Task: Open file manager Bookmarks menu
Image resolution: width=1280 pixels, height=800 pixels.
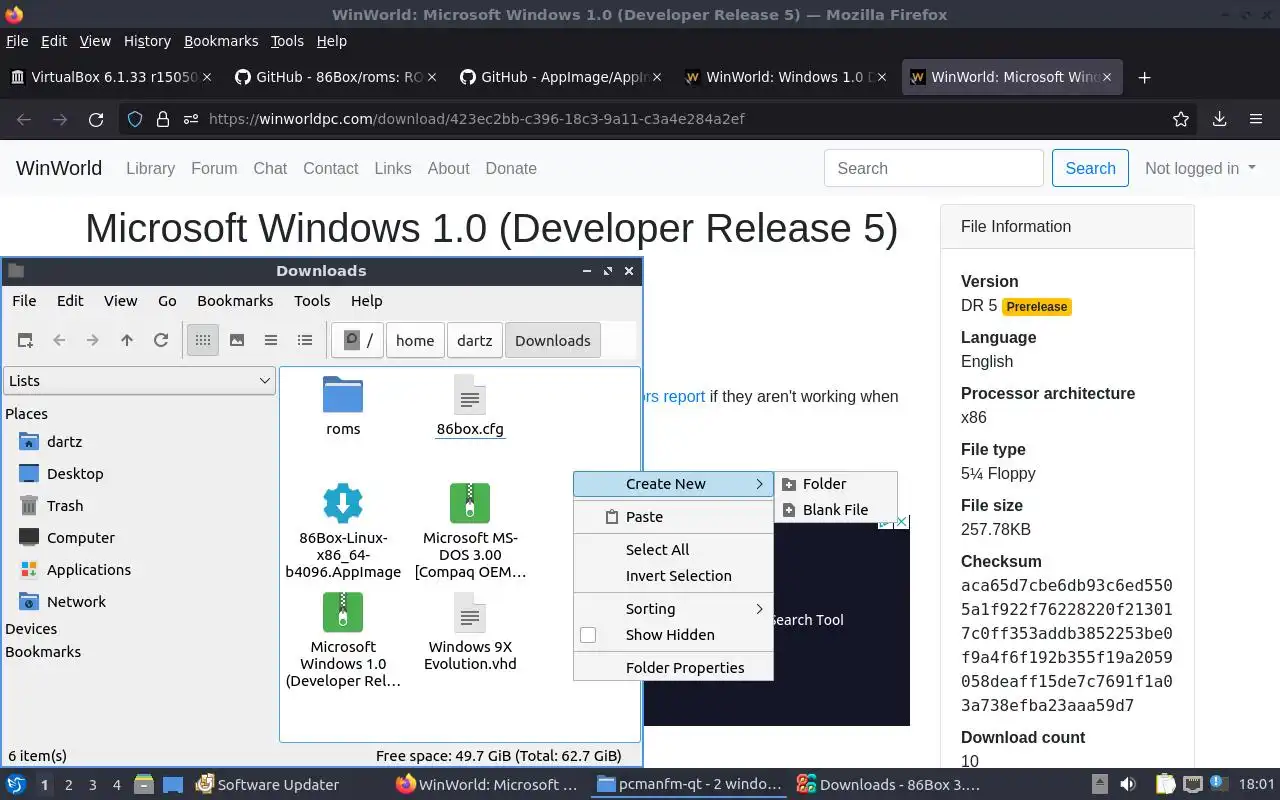Action: 235,300
